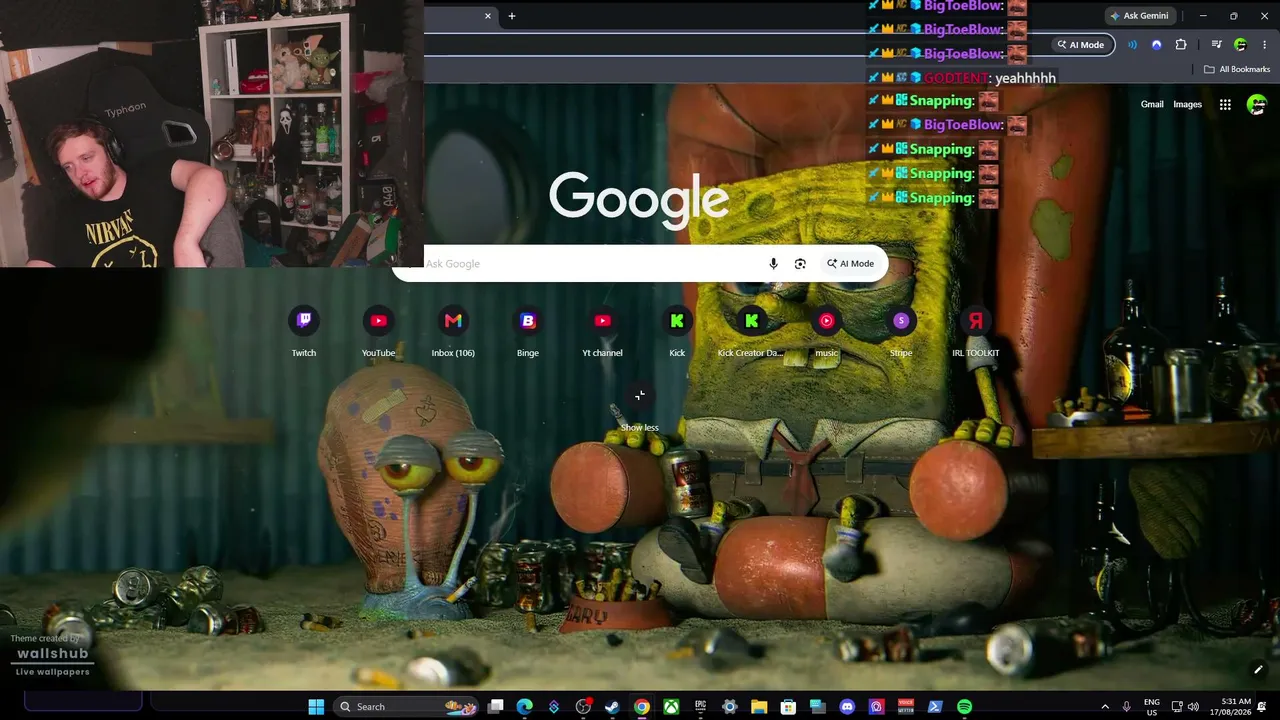Open Chrome media controls
The height and width of the screenshot is (720, 1280).
tap(1216, 45)
